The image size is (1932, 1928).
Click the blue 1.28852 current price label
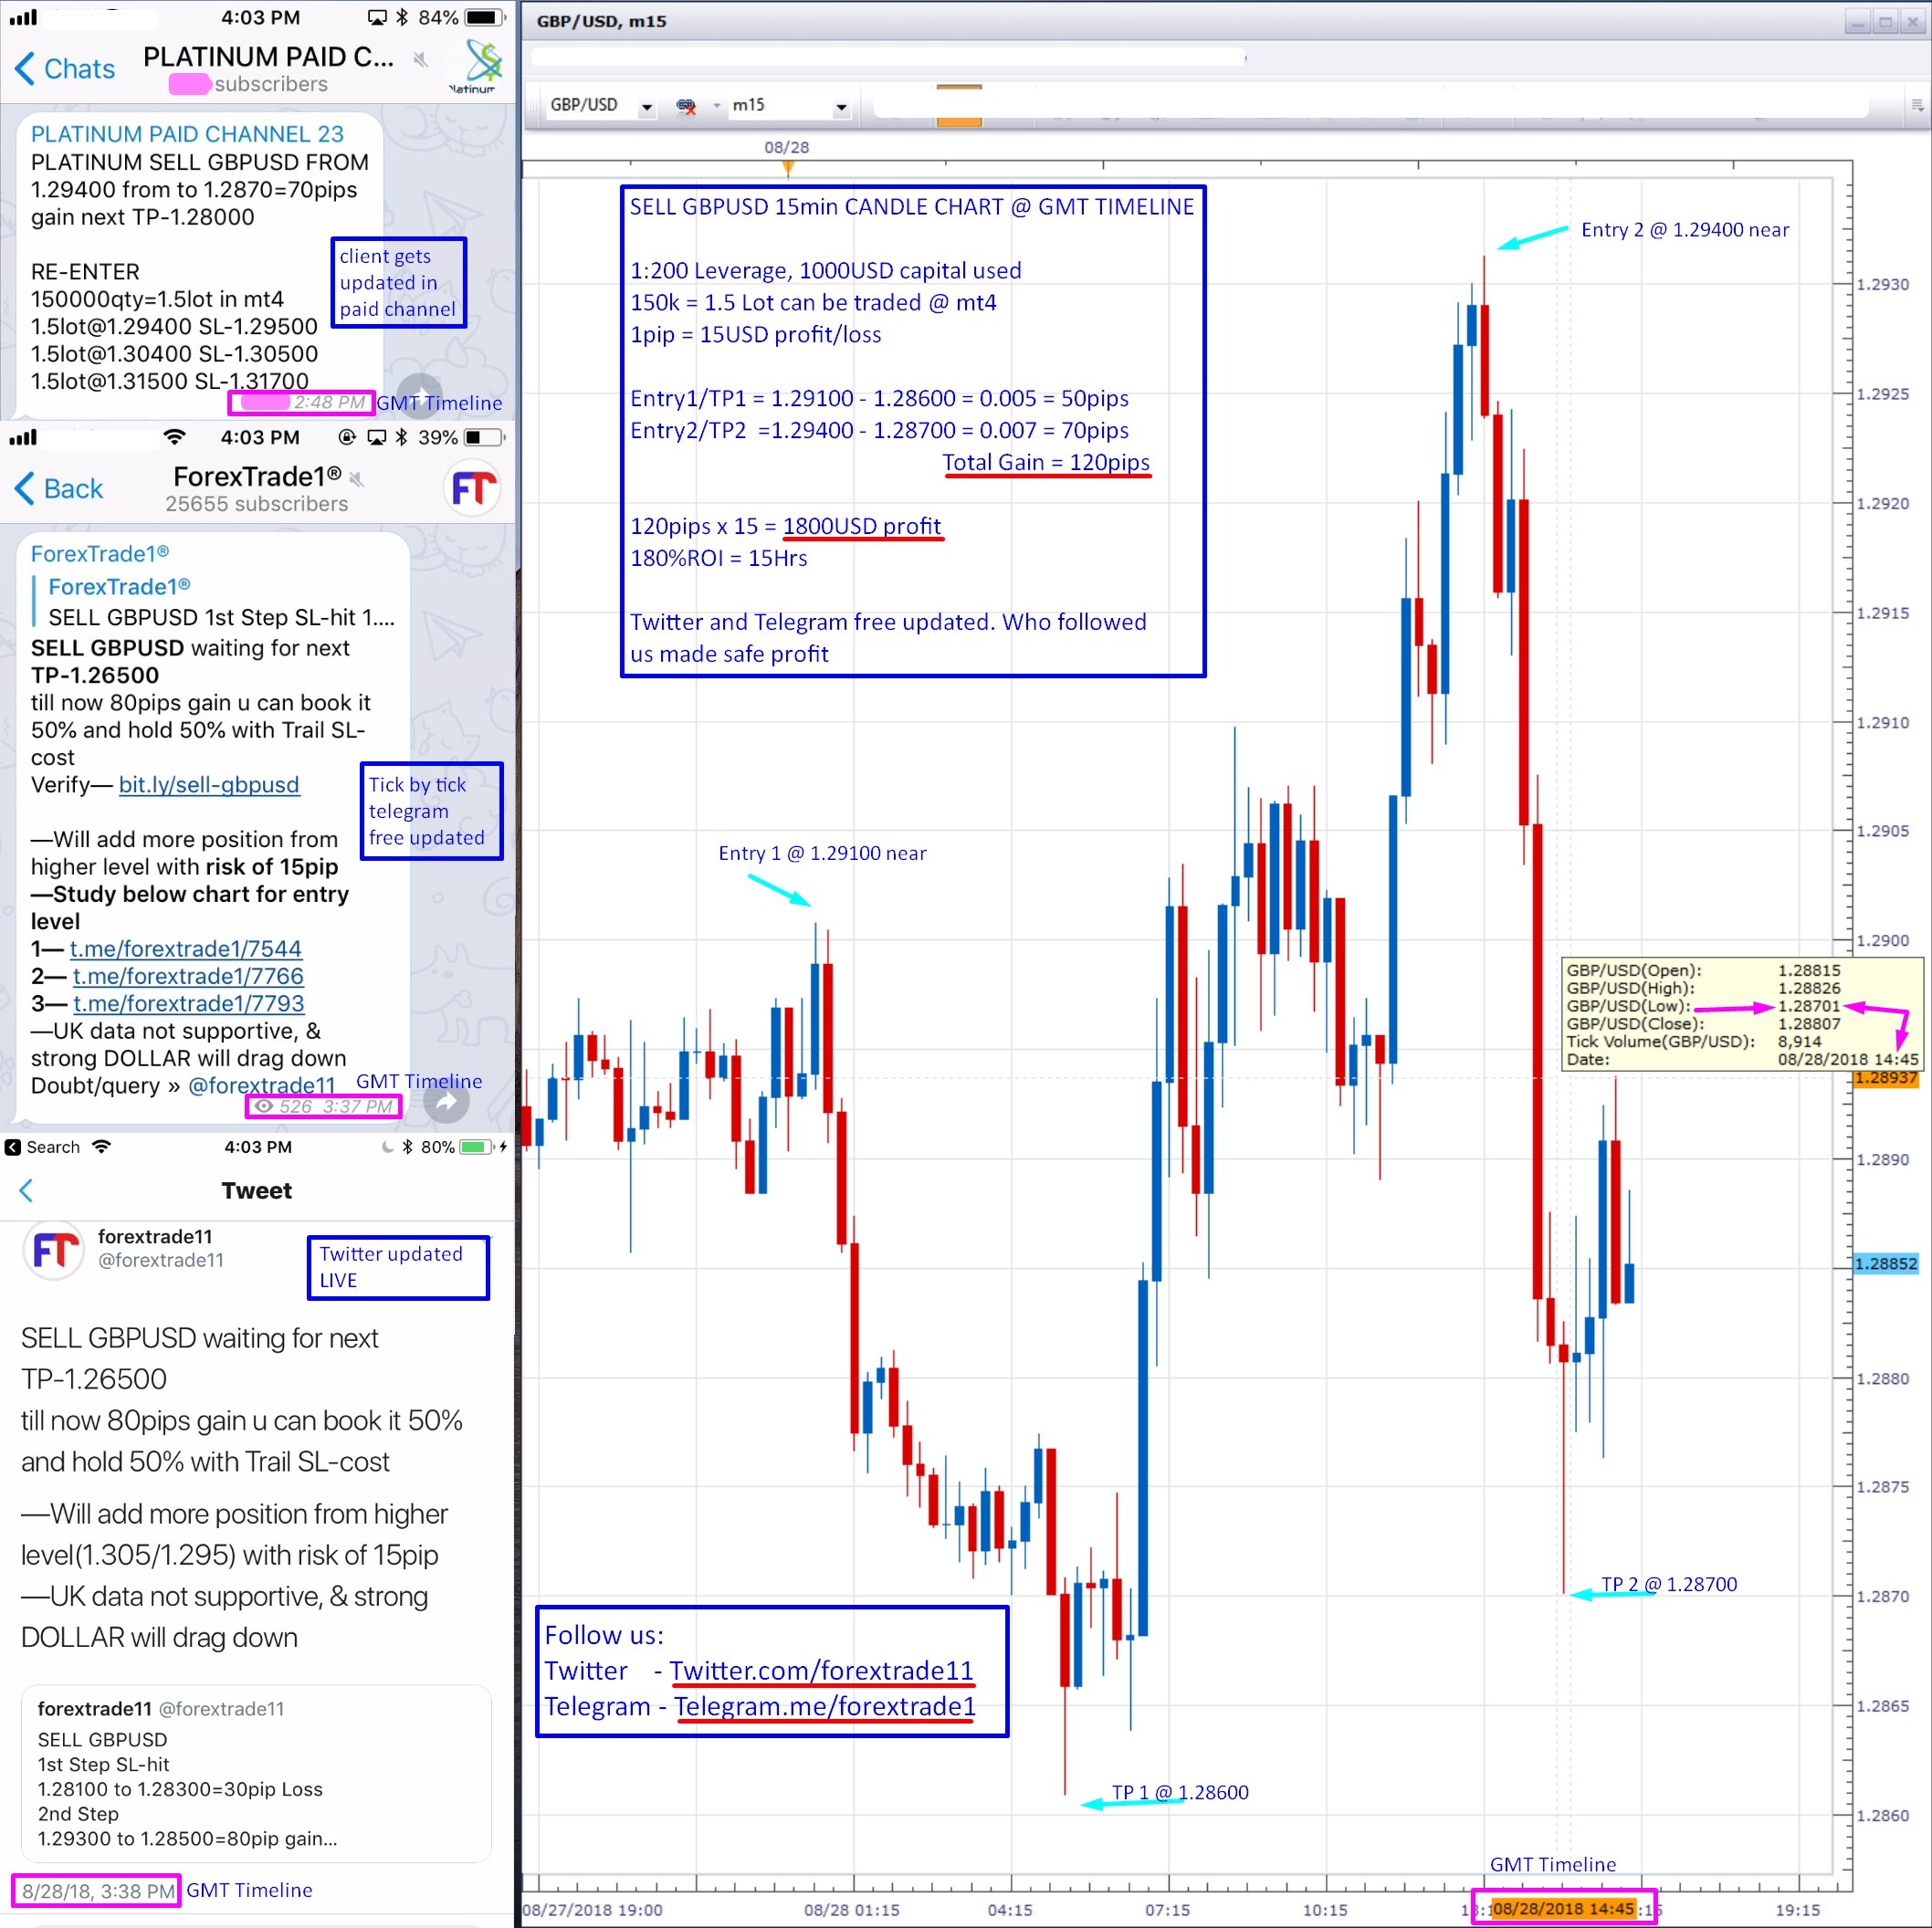(x=1885, y=1263)
